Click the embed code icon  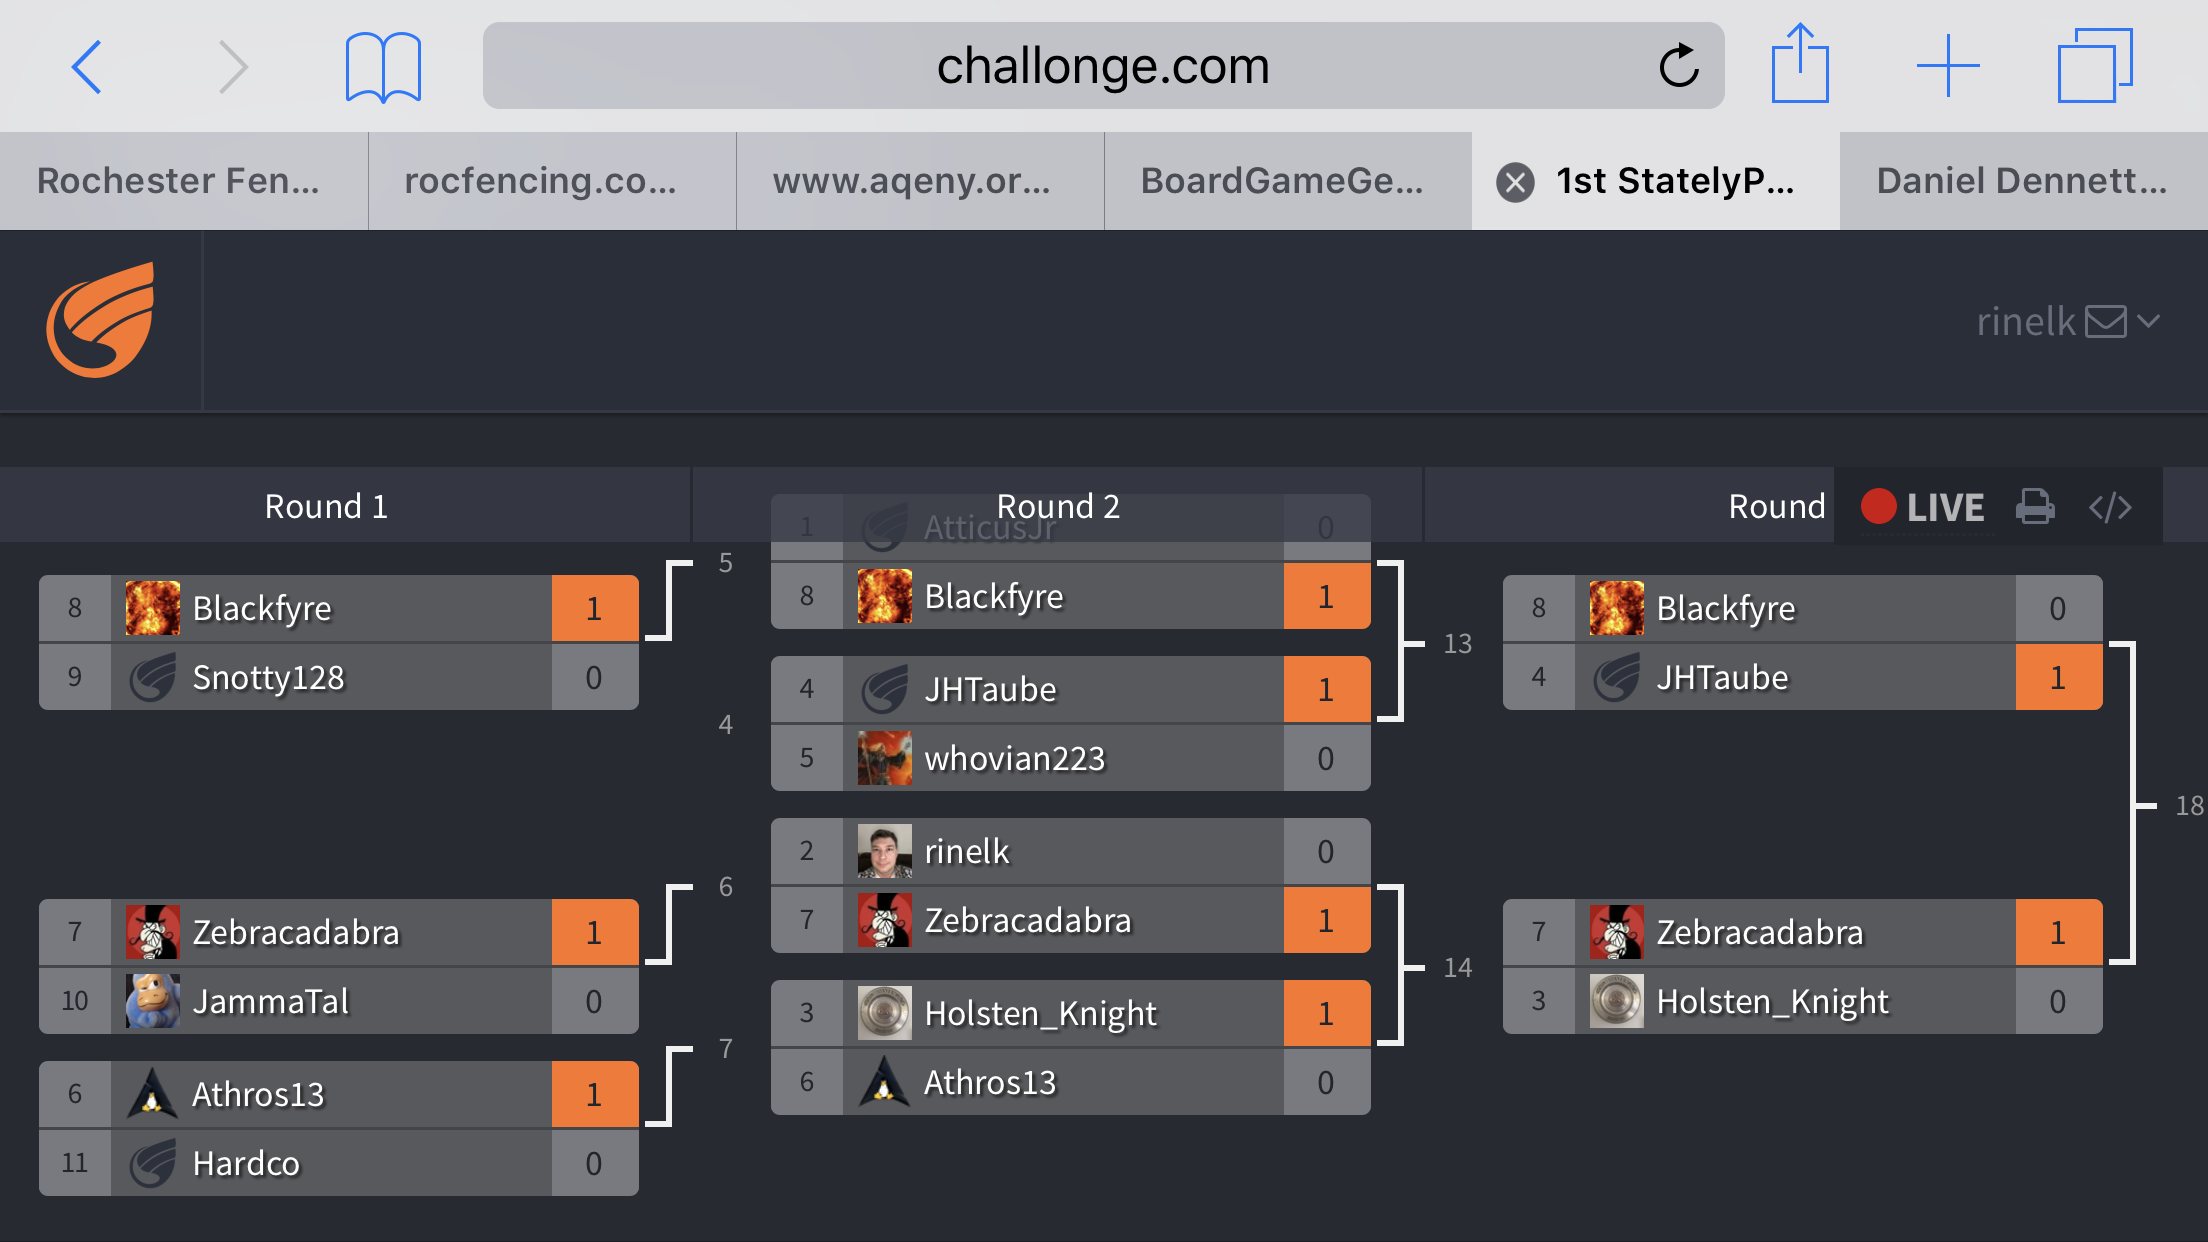pos(2110,507)
